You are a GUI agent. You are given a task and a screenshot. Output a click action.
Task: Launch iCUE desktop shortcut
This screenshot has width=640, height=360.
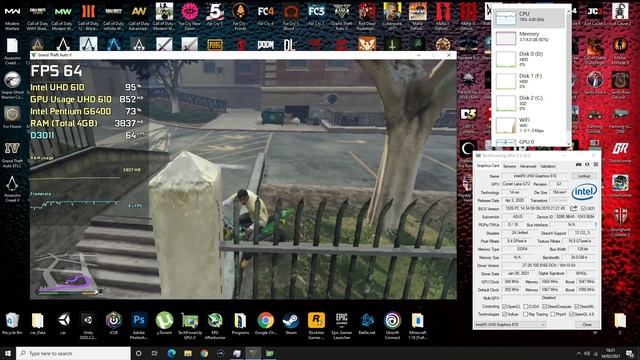coord(113,324)
